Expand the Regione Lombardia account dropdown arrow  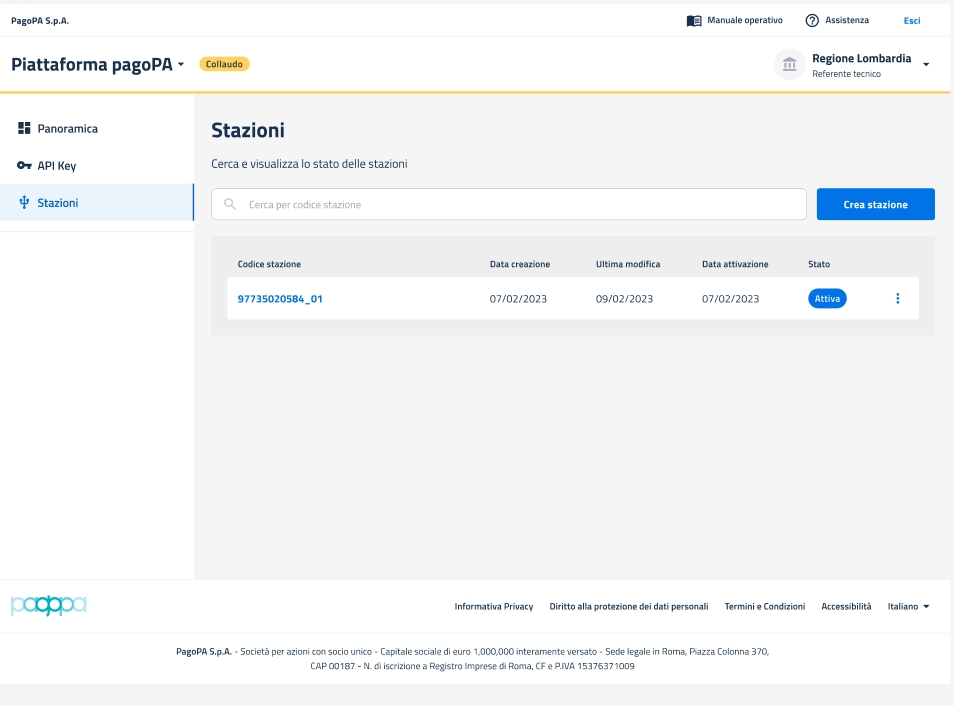tap(926, 65)
